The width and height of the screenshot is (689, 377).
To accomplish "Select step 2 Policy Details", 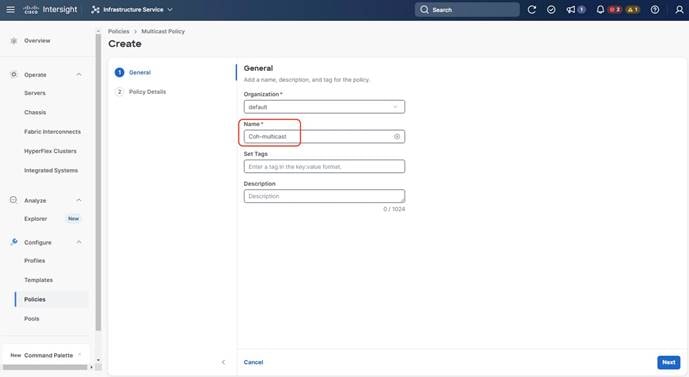I will 141,92.
